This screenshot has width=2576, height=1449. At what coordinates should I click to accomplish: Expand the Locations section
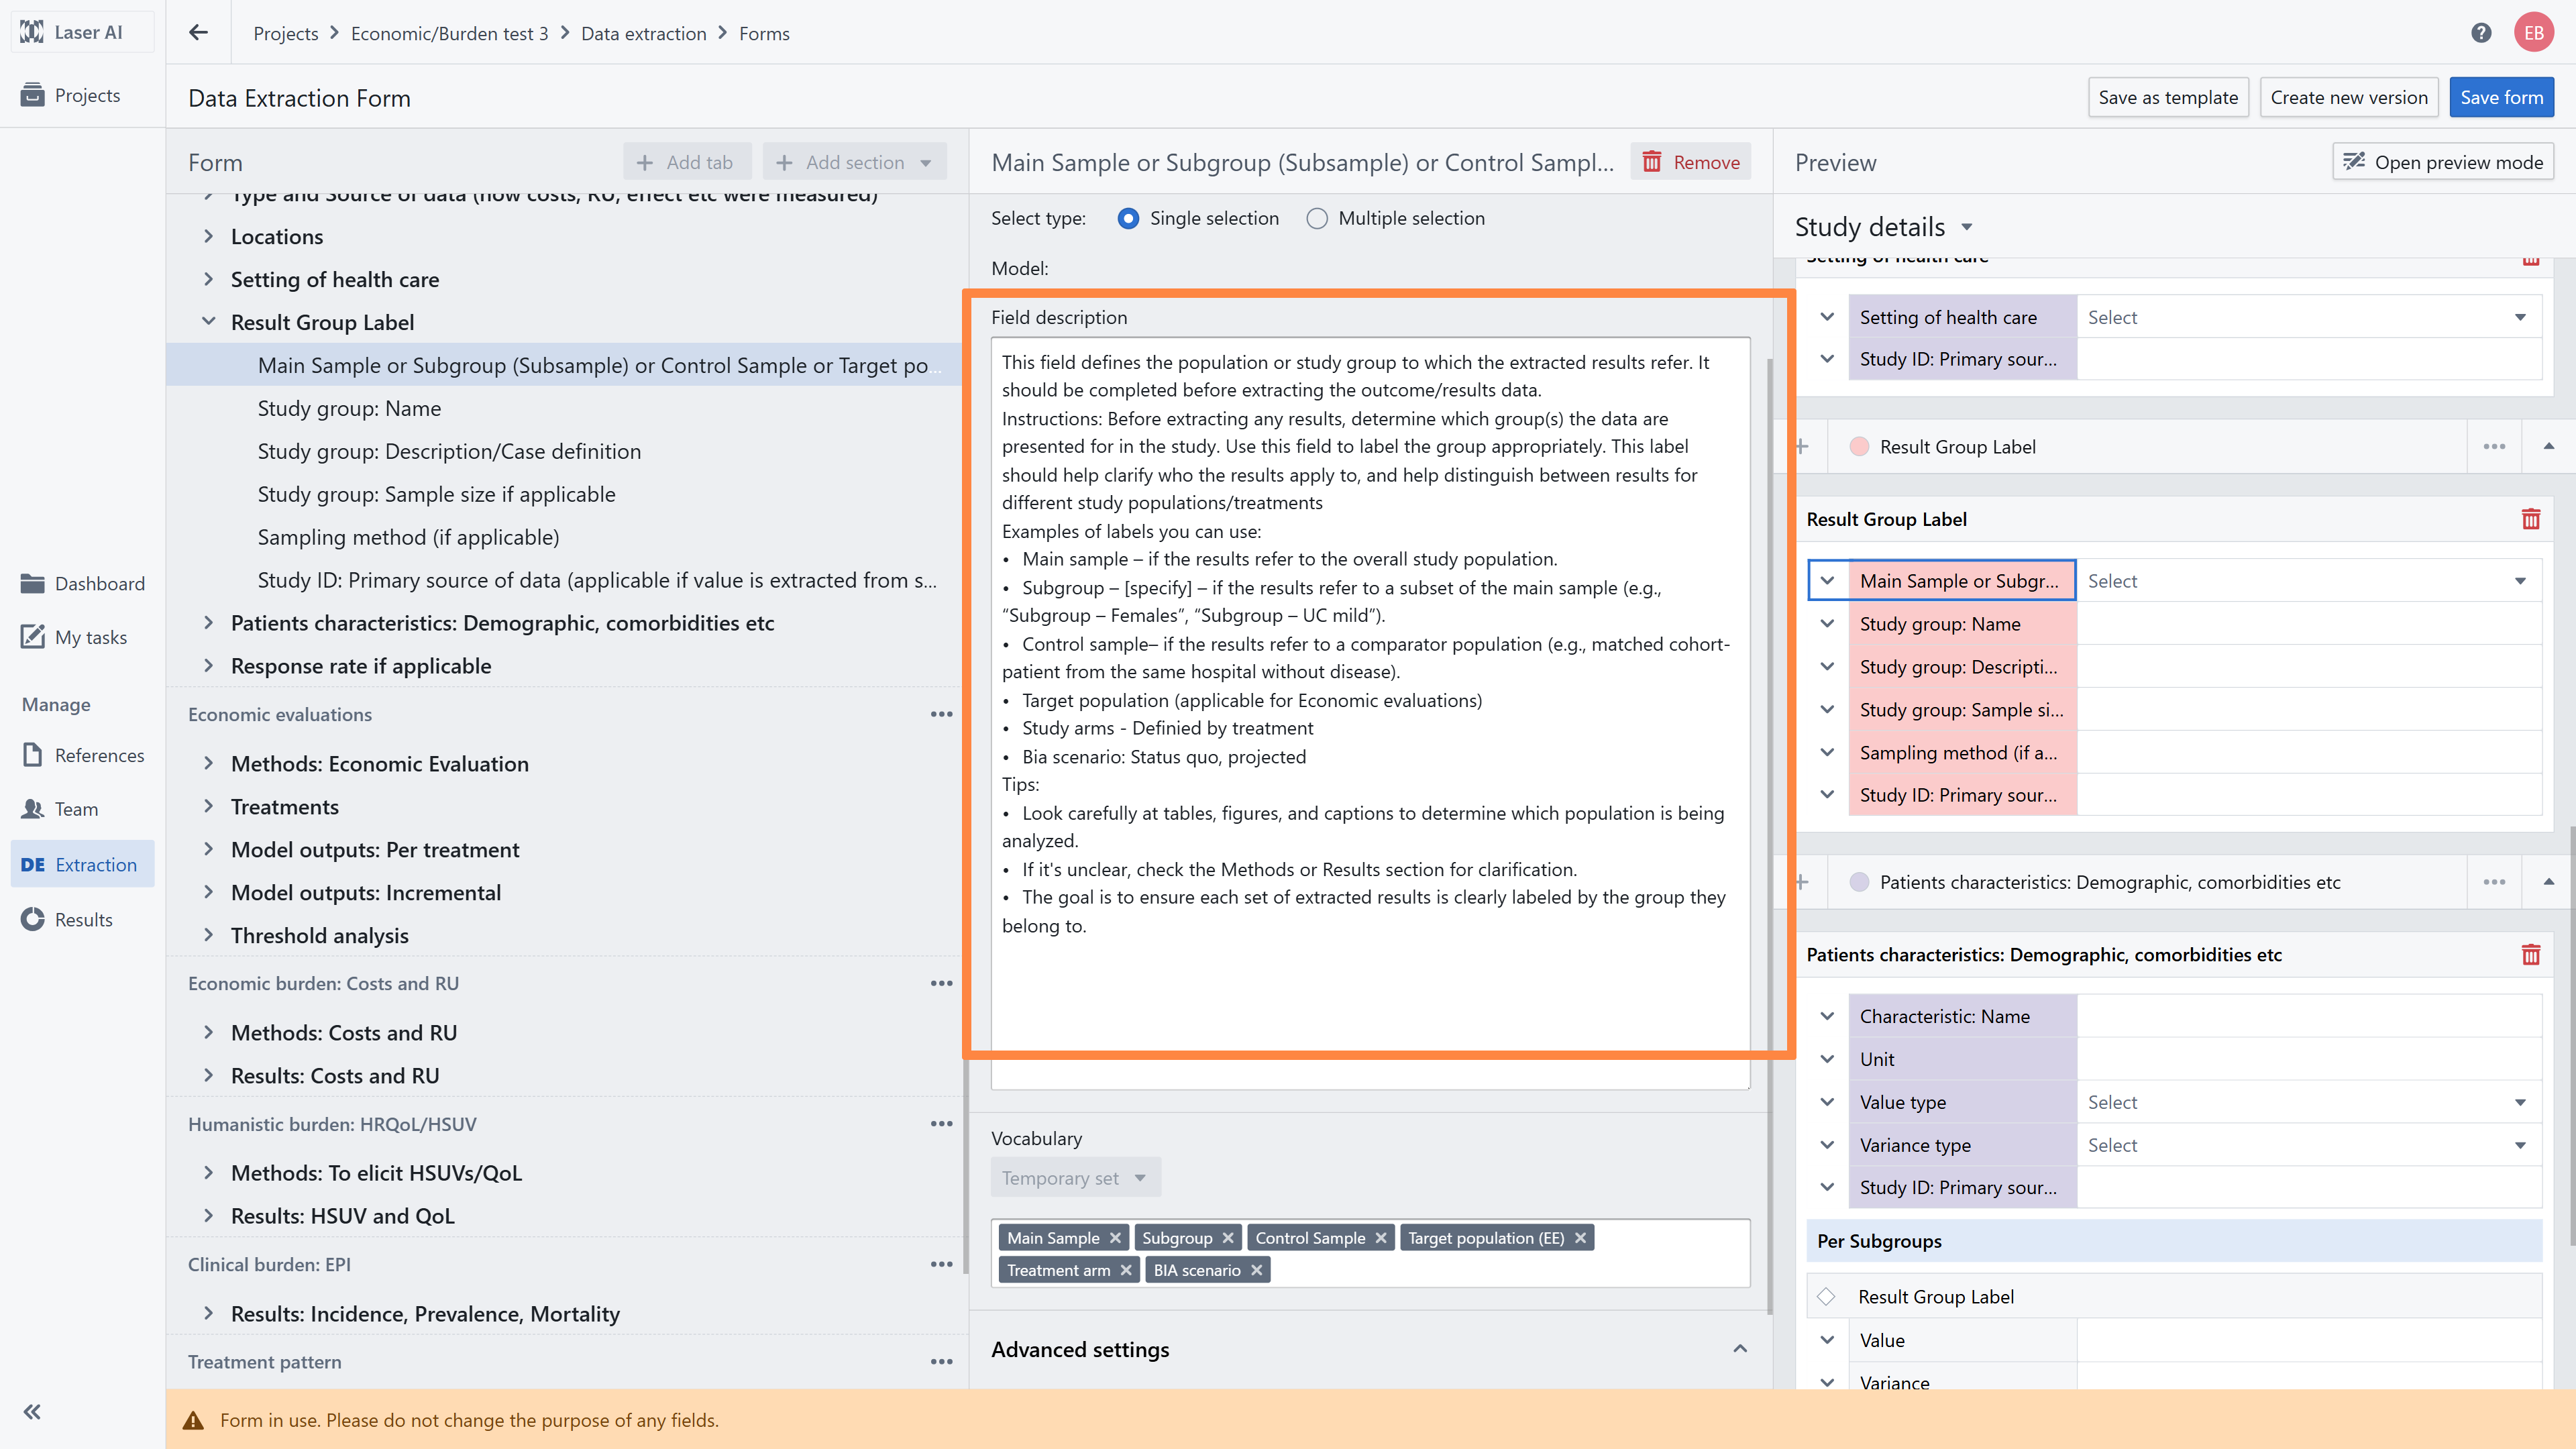click(x=208, y=236)
